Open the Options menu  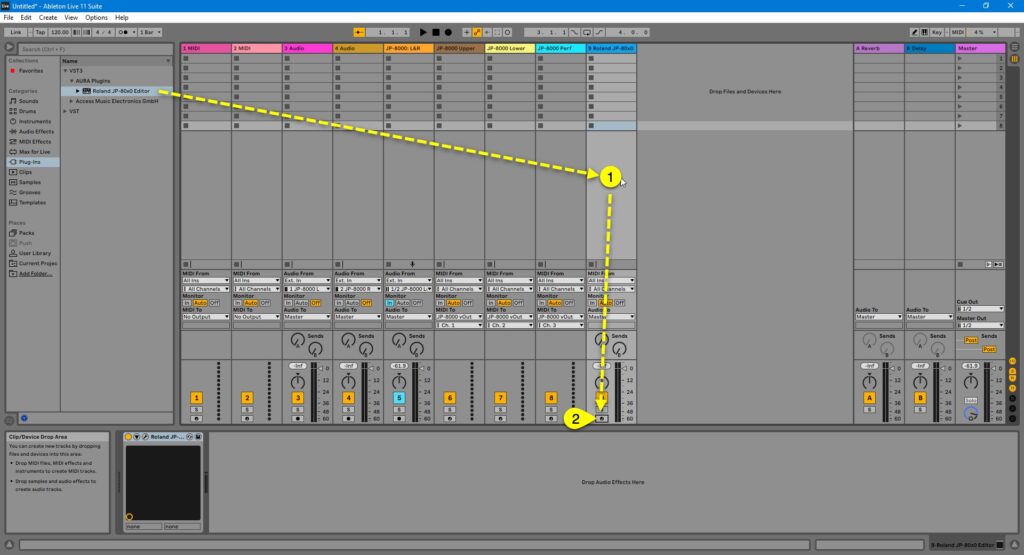pyautogui.click(x=96, y=18)
